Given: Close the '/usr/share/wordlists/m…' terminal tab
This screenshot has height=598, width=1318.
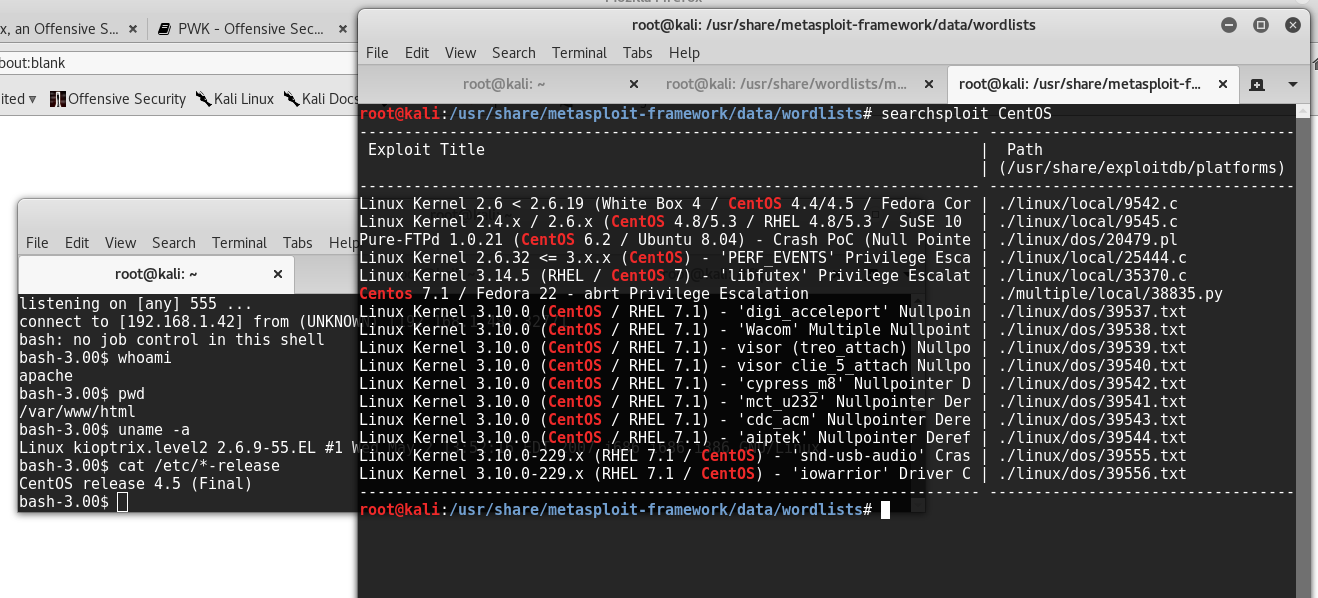Looking at the screenshot, I should coord(926,84).
